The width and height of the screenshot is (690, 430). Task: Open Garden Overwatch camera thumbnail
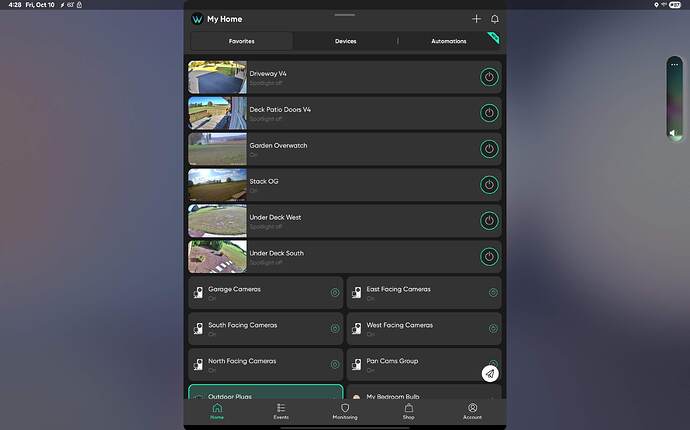pos(217,149)
